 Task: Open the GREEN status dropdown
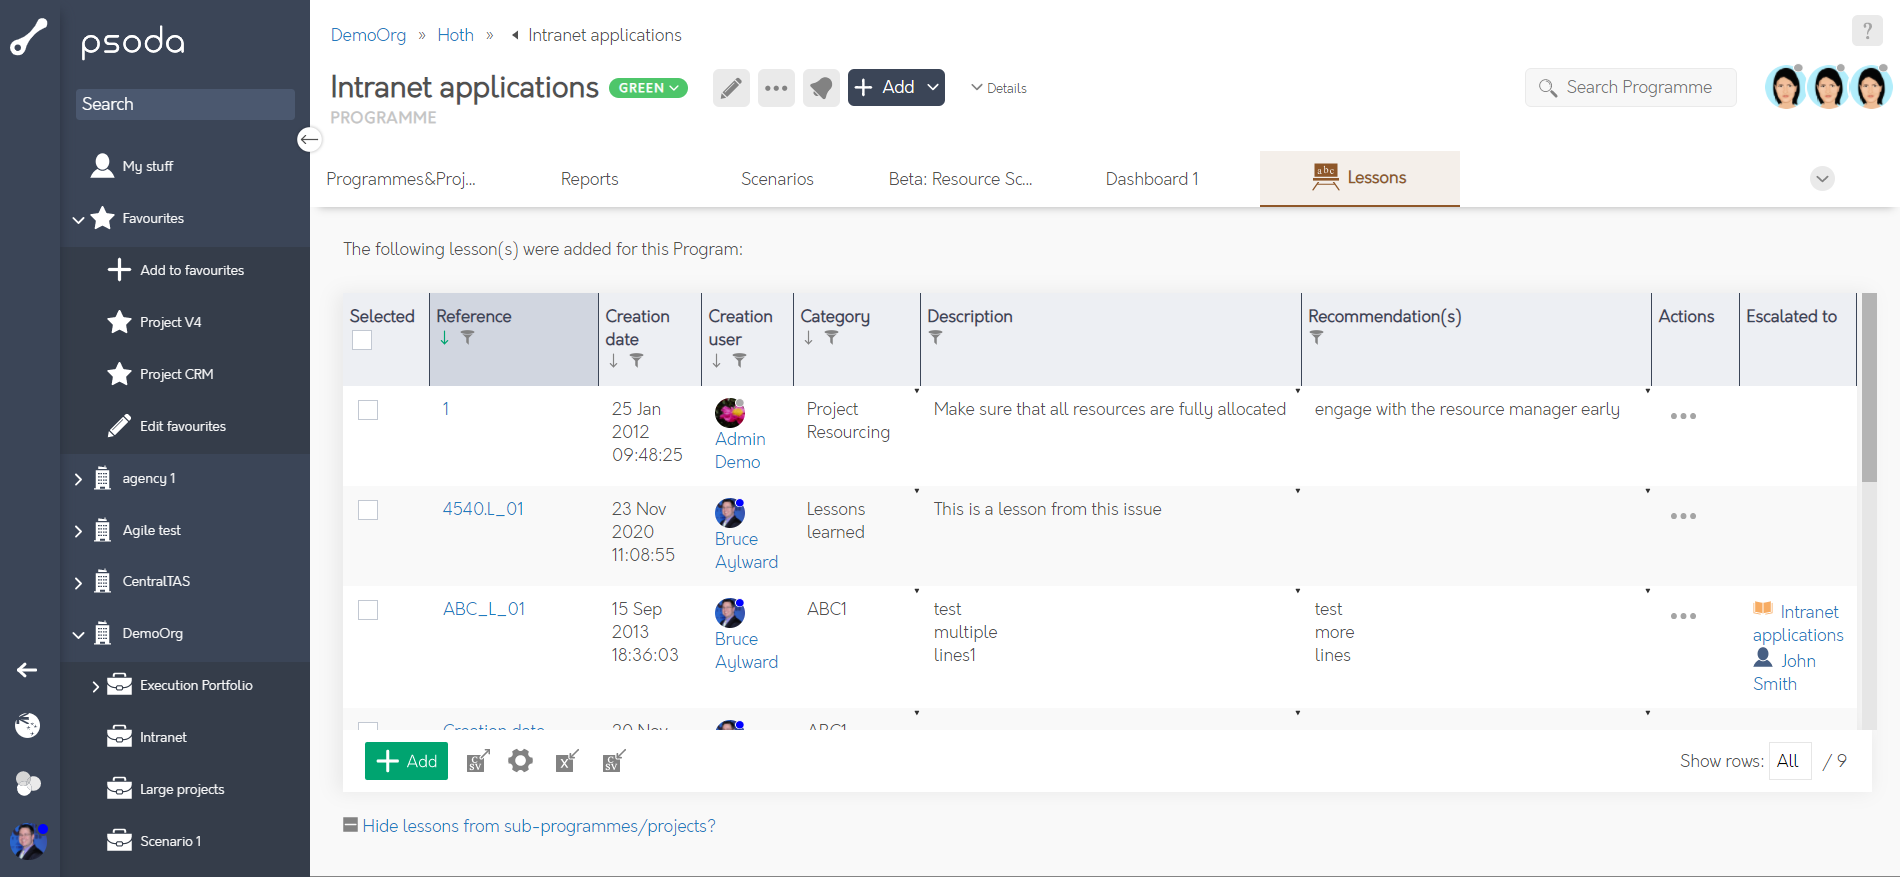[648, 88]
